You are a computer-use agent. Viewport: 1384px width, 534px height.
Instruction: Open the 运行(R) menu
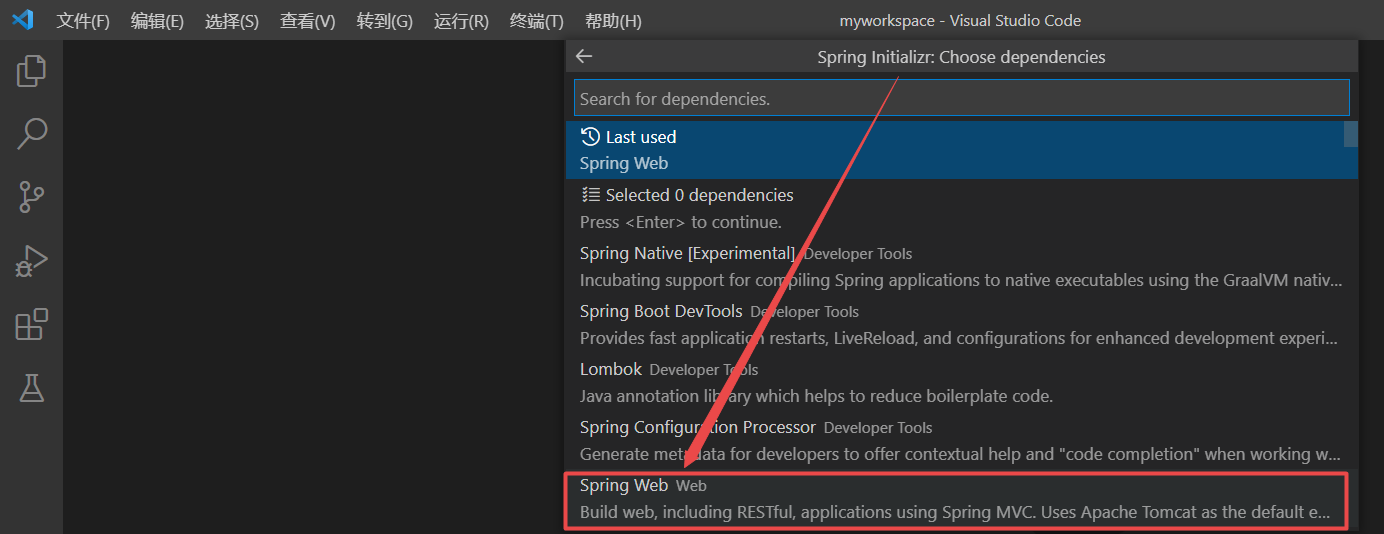tap(461, 21)
